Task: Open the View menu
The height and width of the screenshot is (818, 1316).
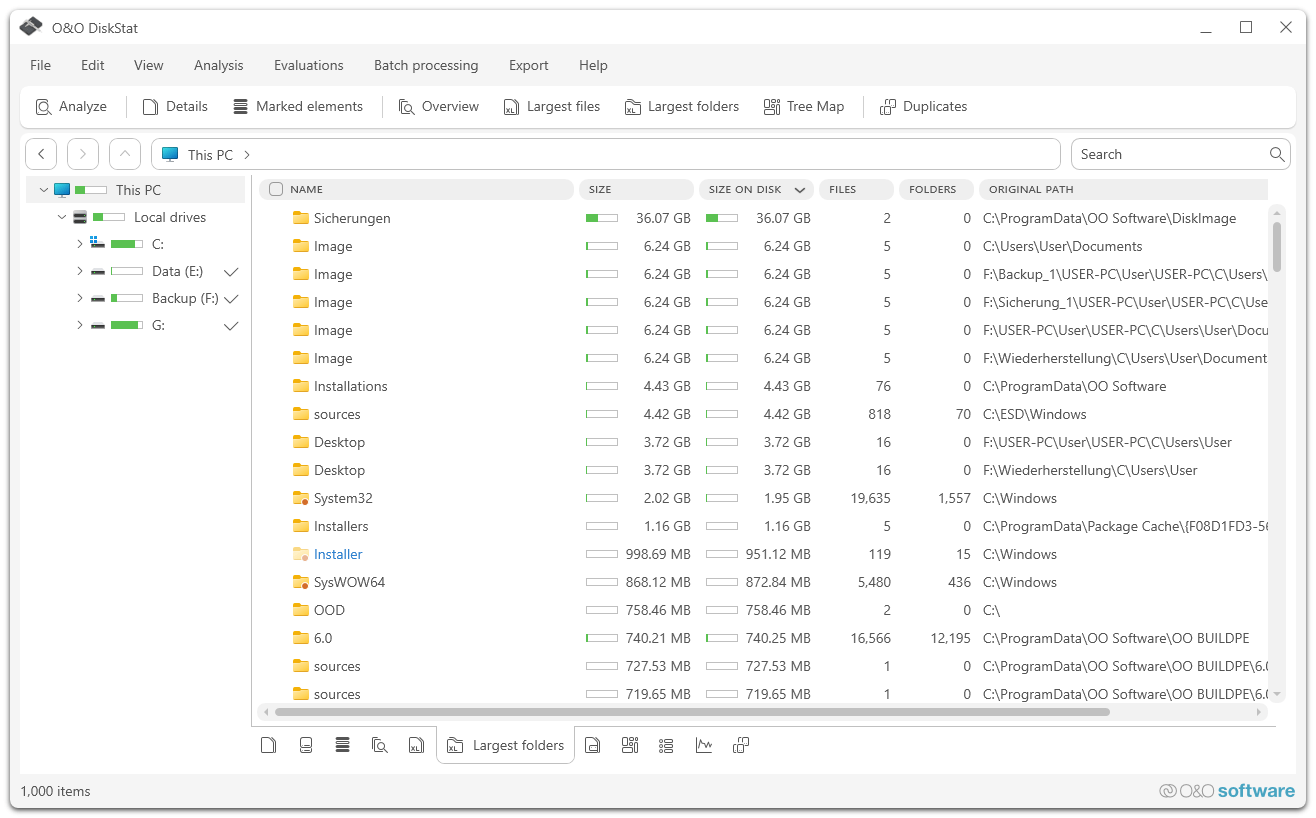Action: 148,65
